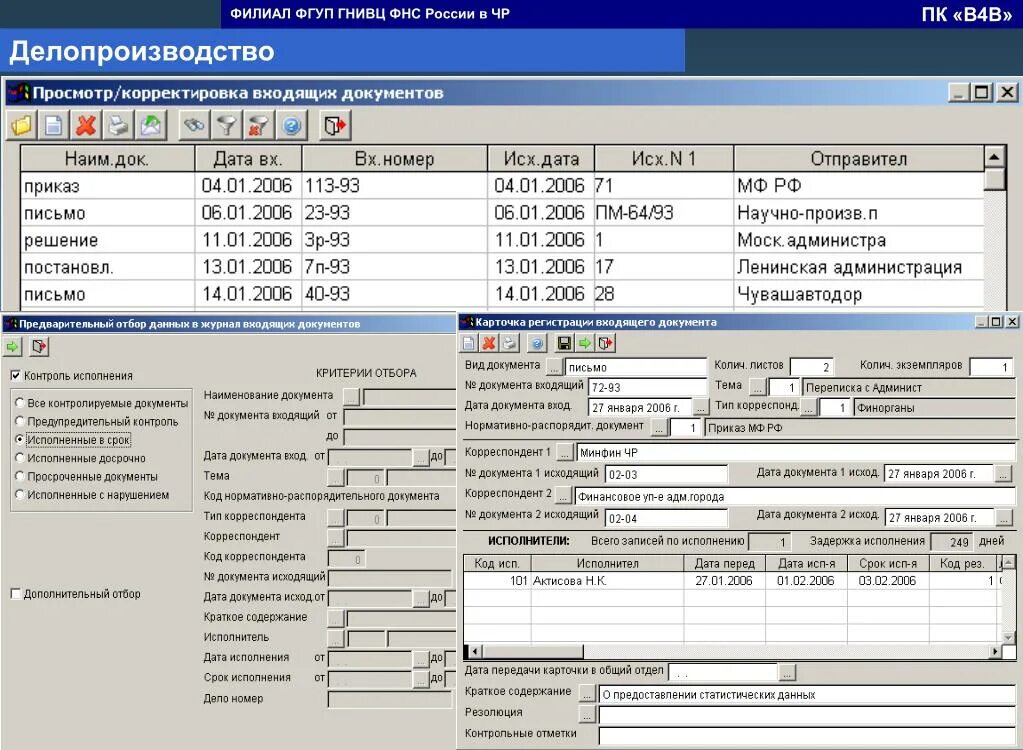
Task: Click the red X delete icon in the main toolbar
Action: tap(85, 125)
